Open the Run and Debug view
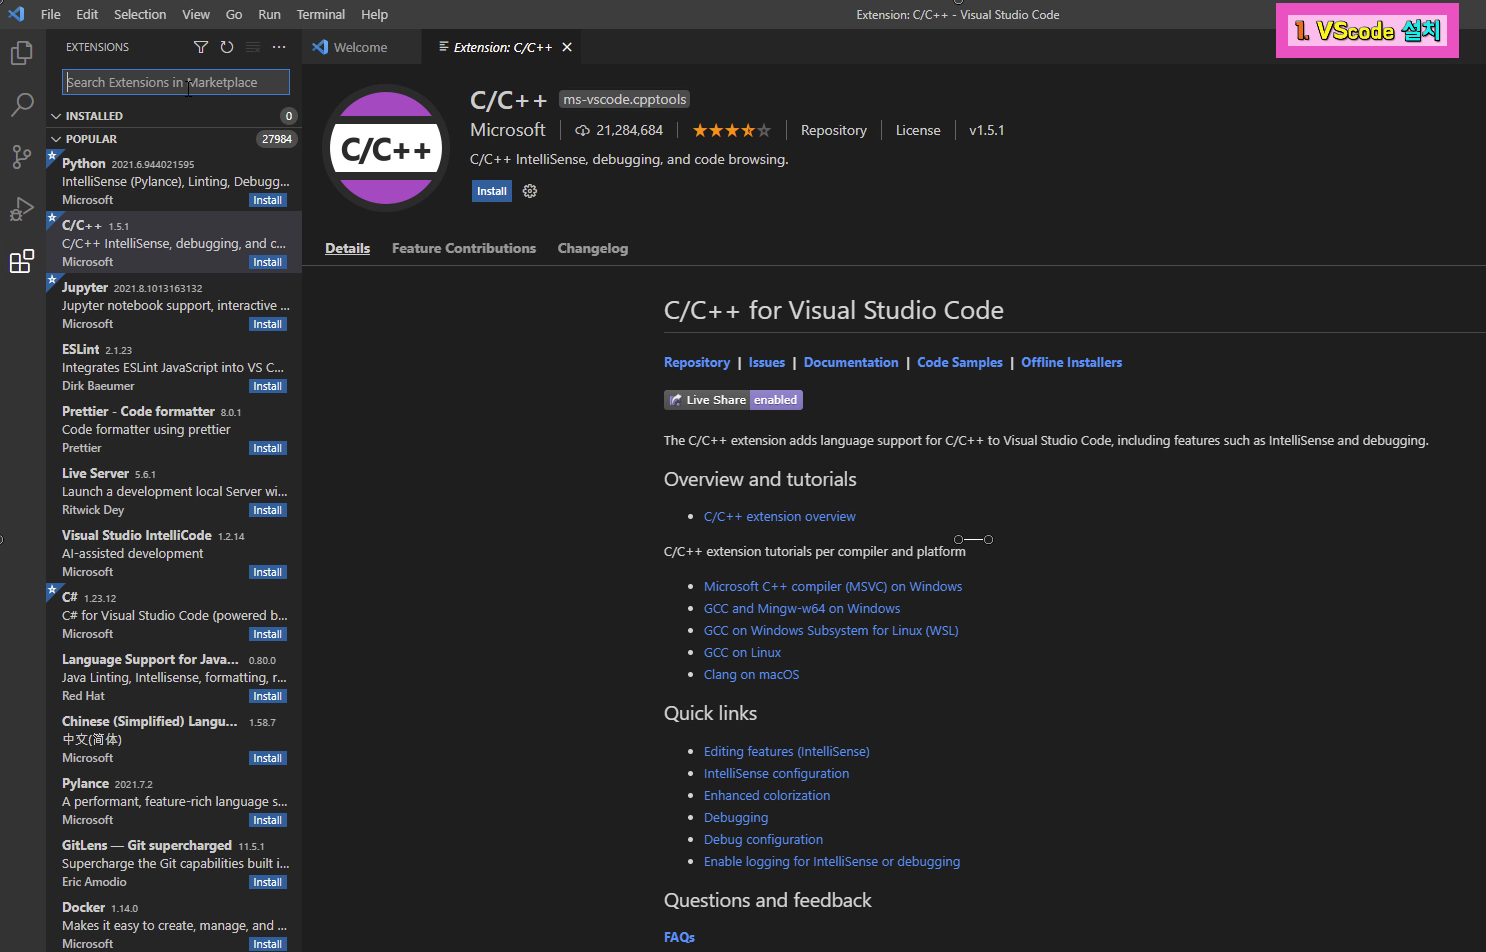1486x952 pixels. click(22, 209)
